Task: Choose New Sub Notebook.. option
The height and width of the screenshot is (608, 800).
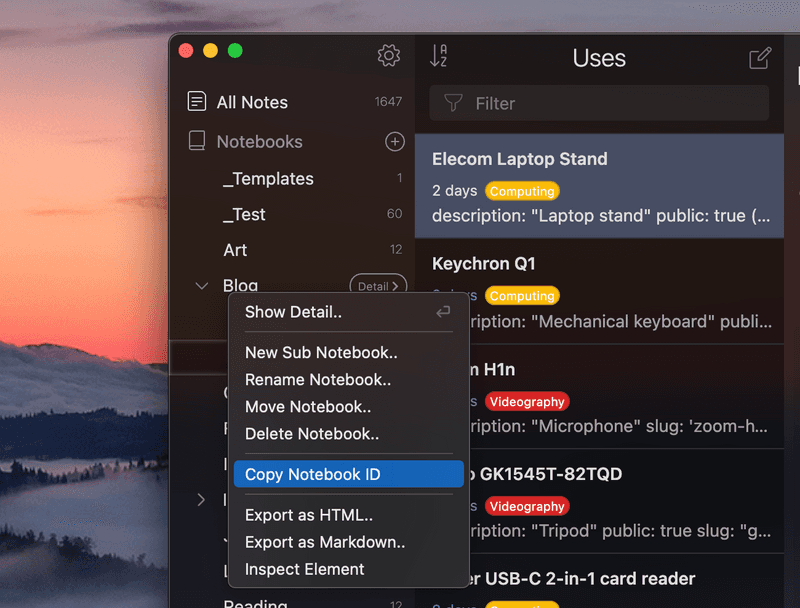Action: click(x=321, y=352)
